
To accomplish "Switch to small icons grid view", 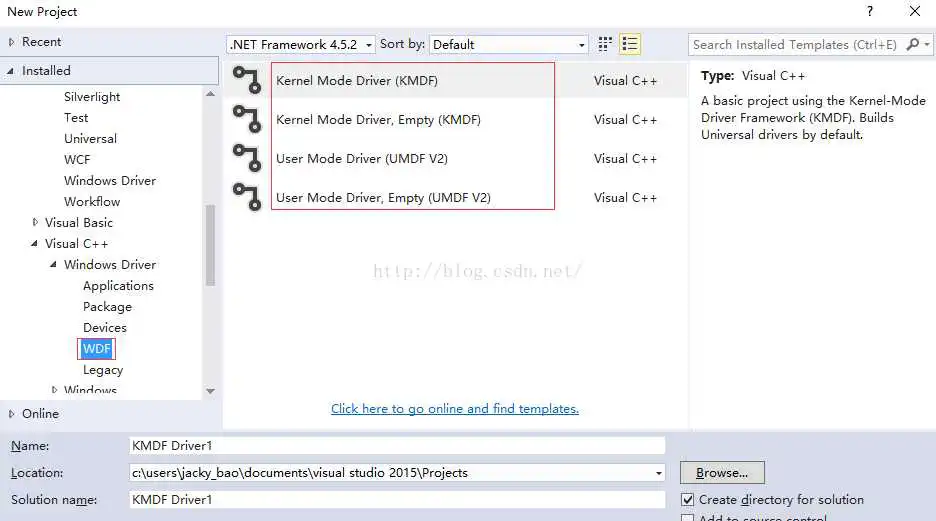I will click(605, 44).
